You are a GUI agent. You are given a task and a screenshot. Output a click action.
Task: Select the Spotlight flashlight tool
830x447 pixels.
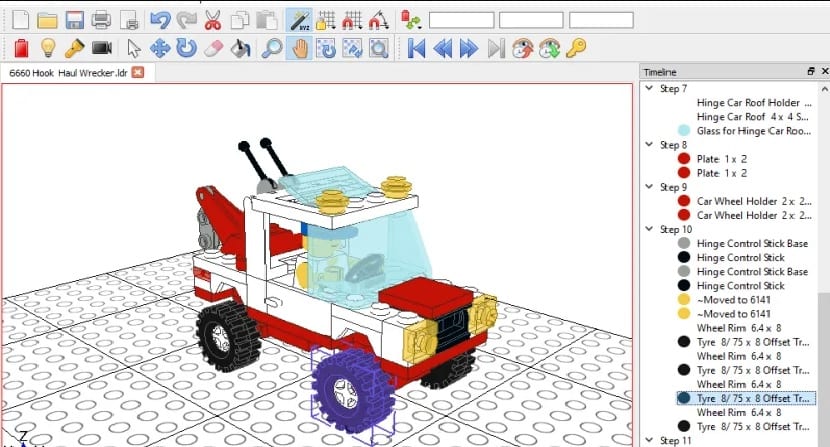click(74, 48)
